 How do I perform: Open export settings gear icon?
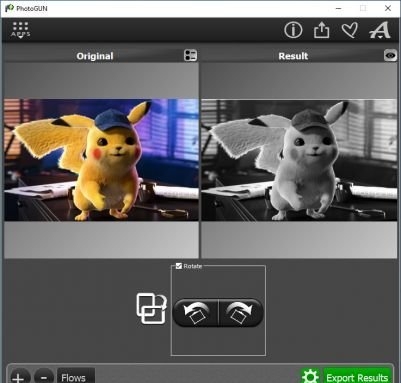click(x=310, y=377)
